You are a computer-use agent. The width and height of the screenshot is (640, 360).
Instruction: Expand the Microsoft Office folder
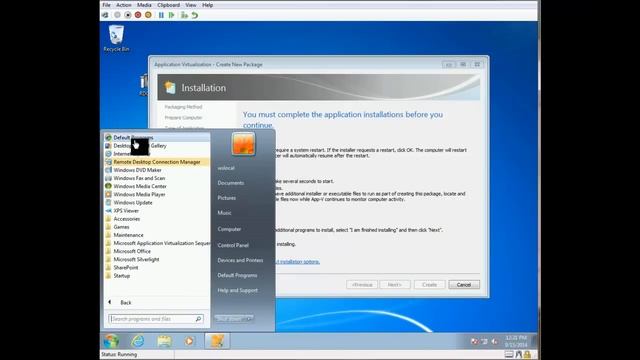pos(157,251)
